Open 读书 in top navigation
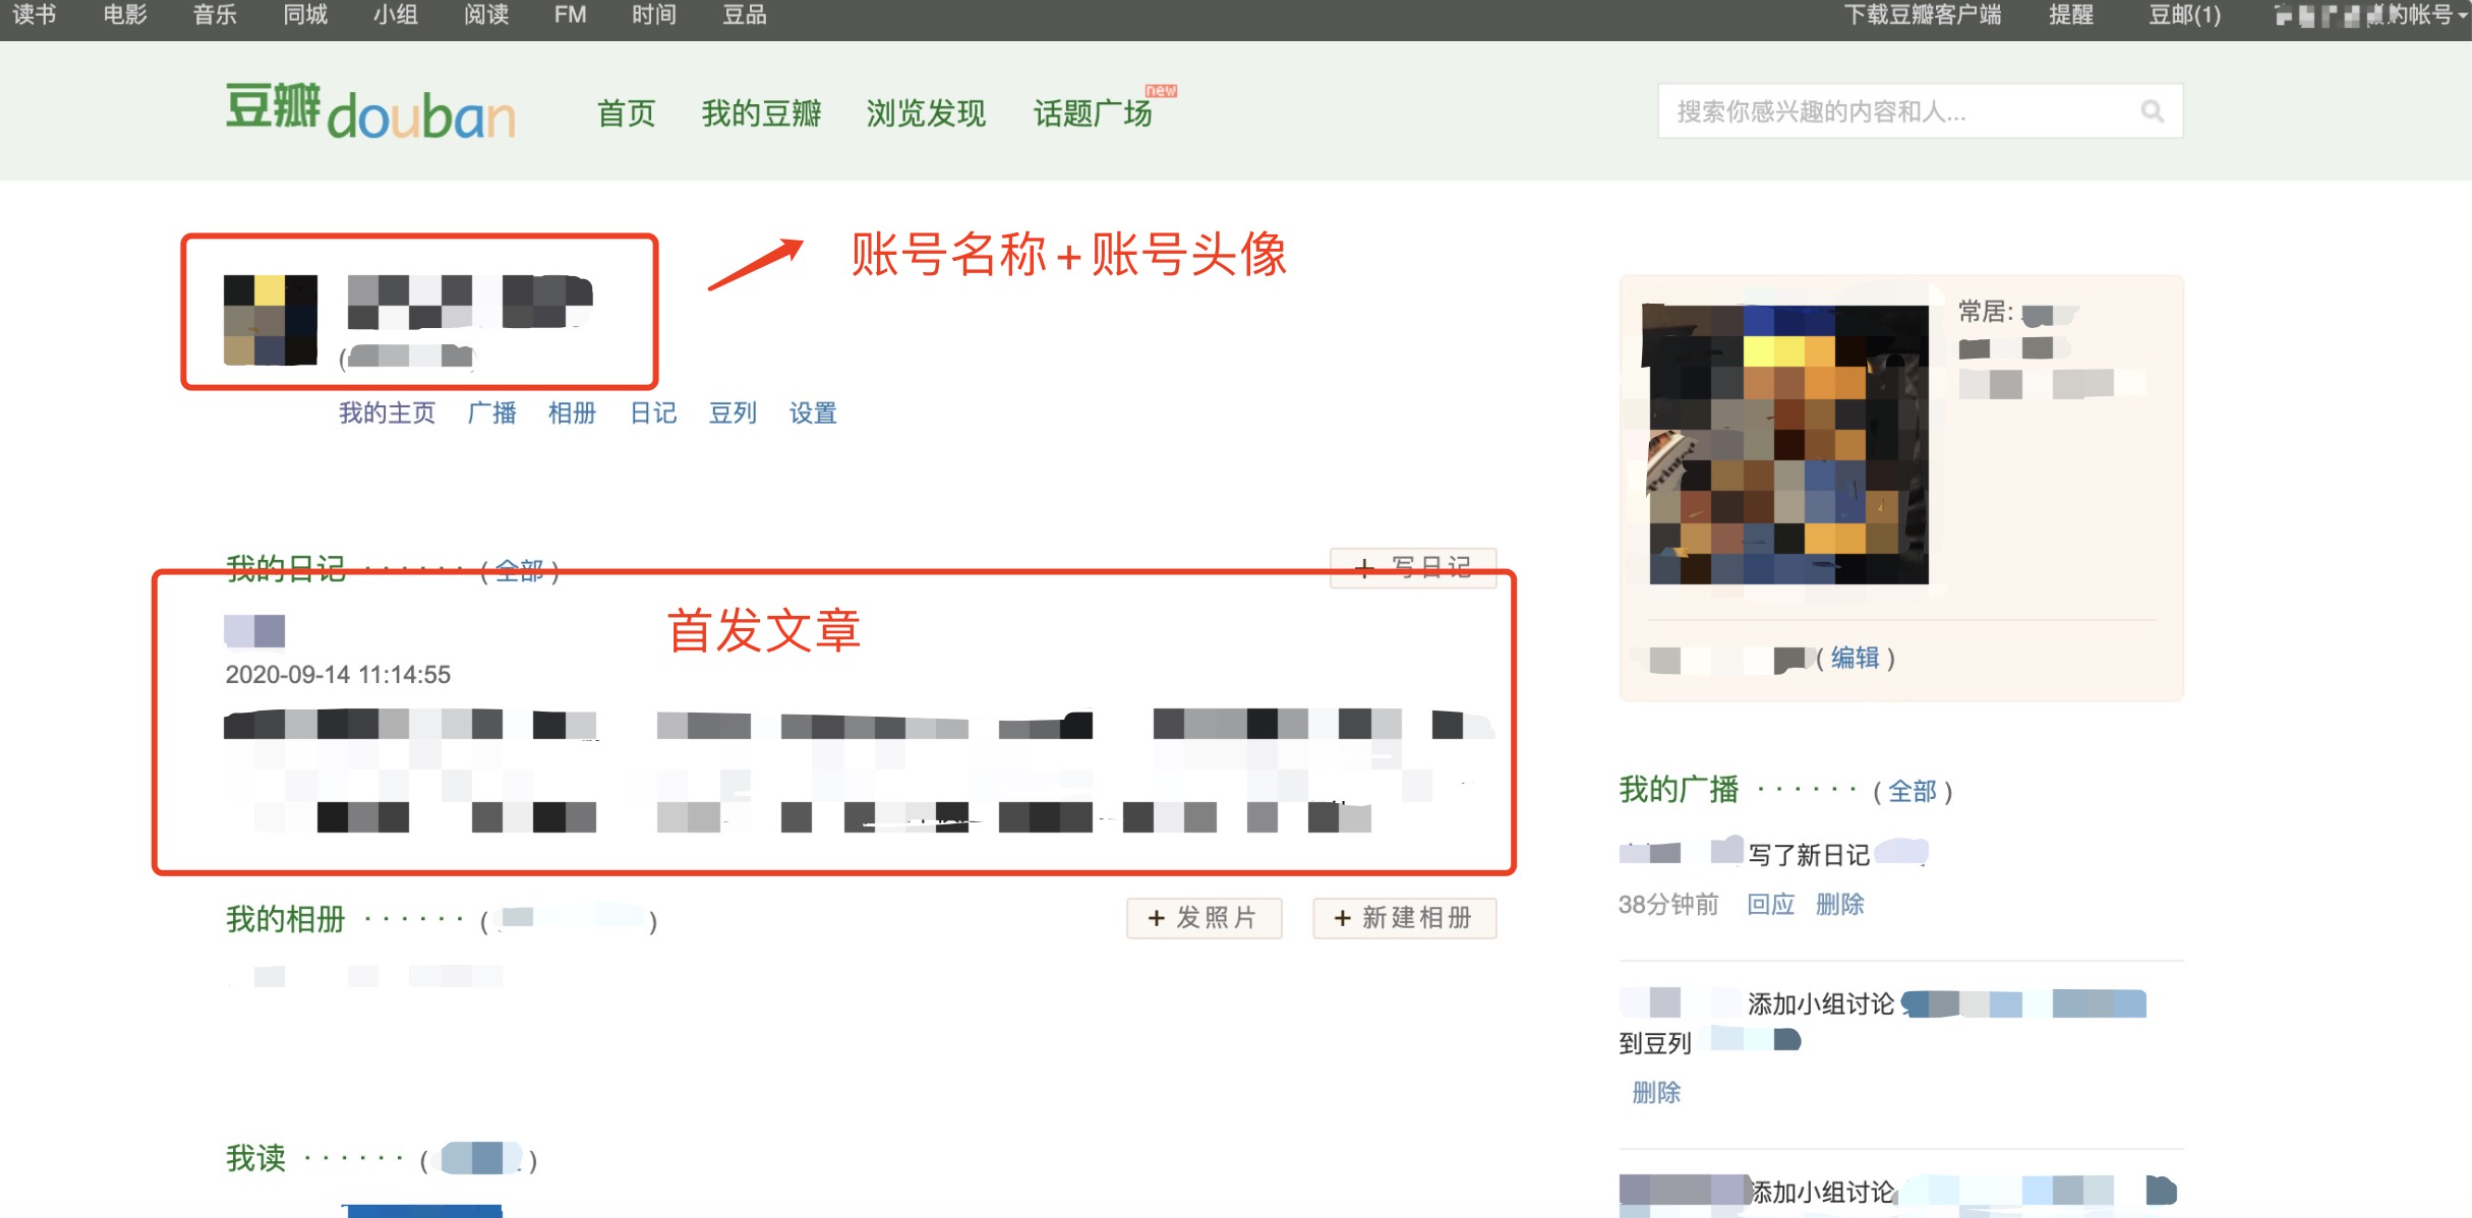 click(x=34, y=15)
